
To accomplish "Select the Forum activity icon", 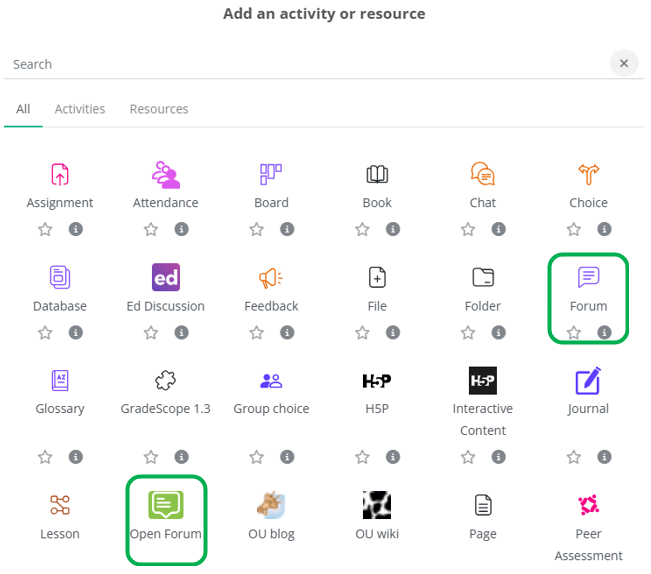I will pyautogui.click(x=588, y=278).
